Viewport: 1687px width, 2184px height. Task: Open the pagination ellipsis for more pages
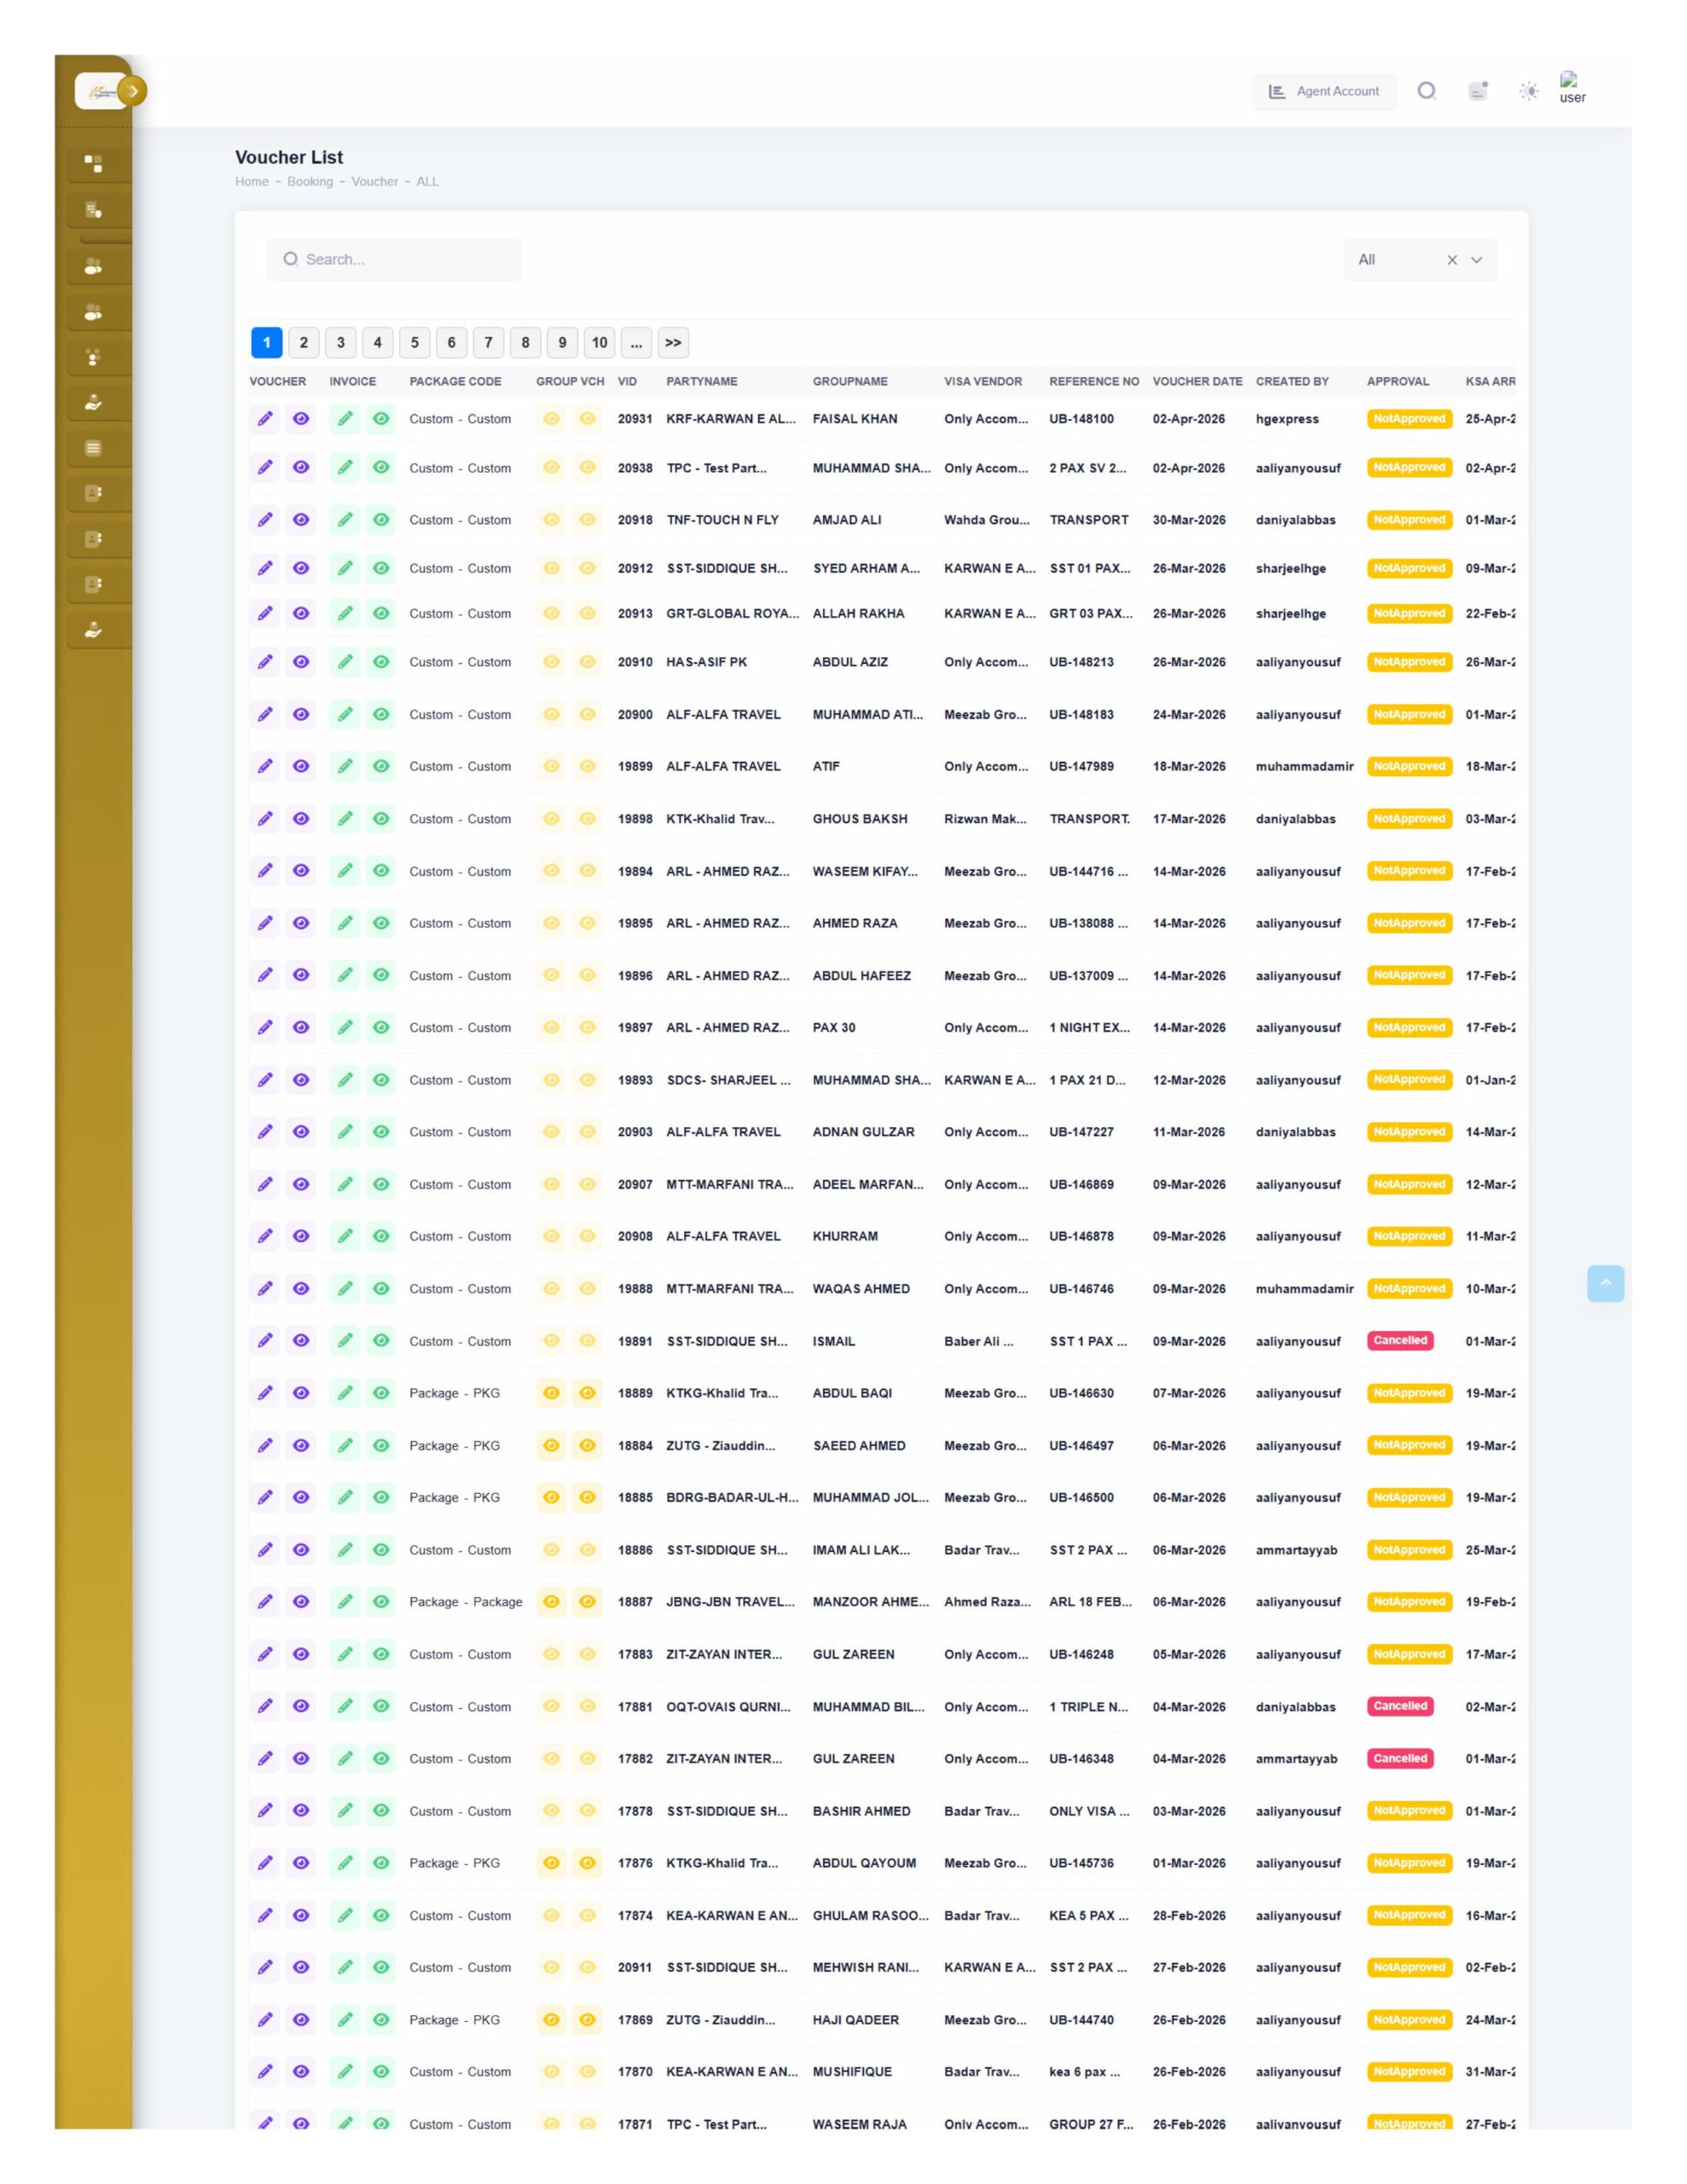[636, 343]
